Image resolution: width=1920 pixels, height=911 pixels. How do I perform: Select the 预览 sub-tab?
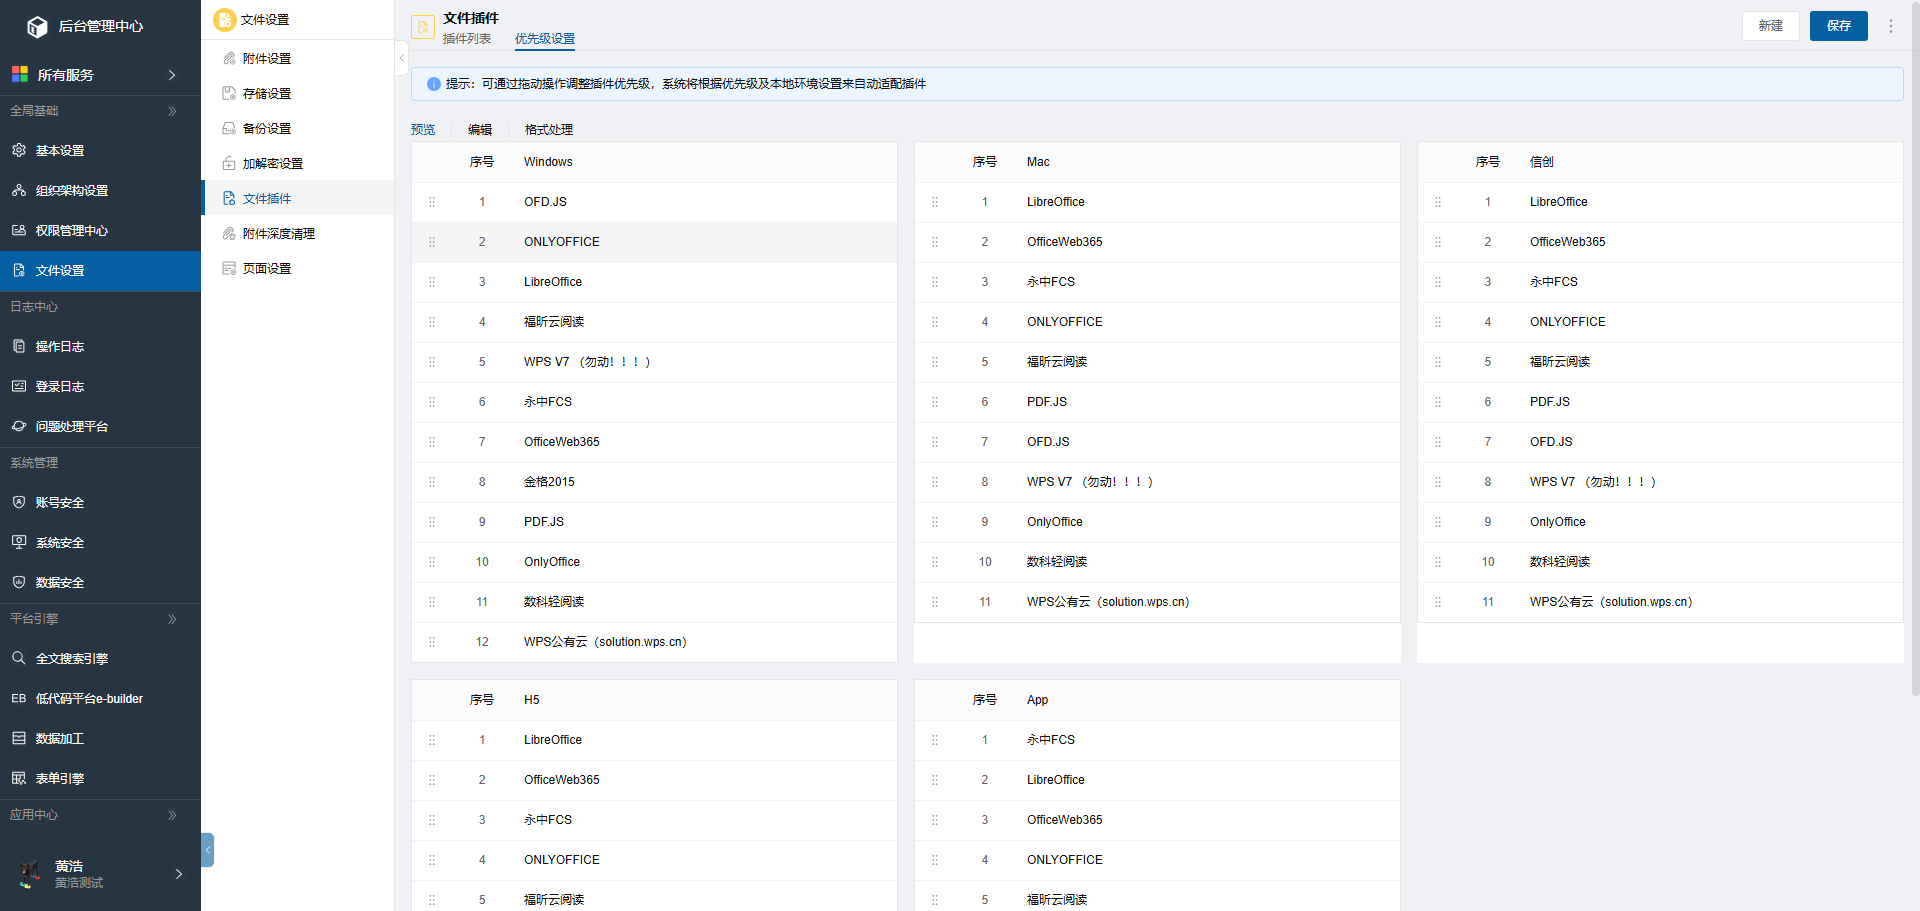point(423,130)
